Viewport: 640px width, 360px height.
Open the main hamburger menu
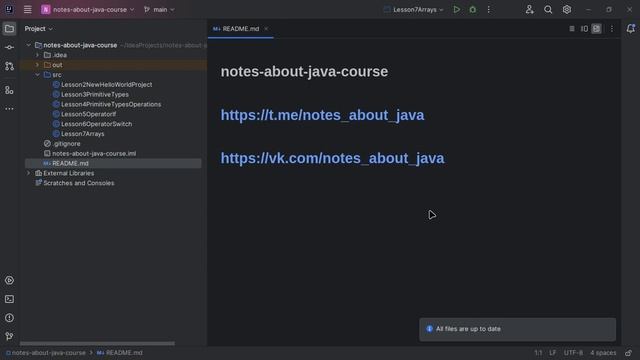27,9
